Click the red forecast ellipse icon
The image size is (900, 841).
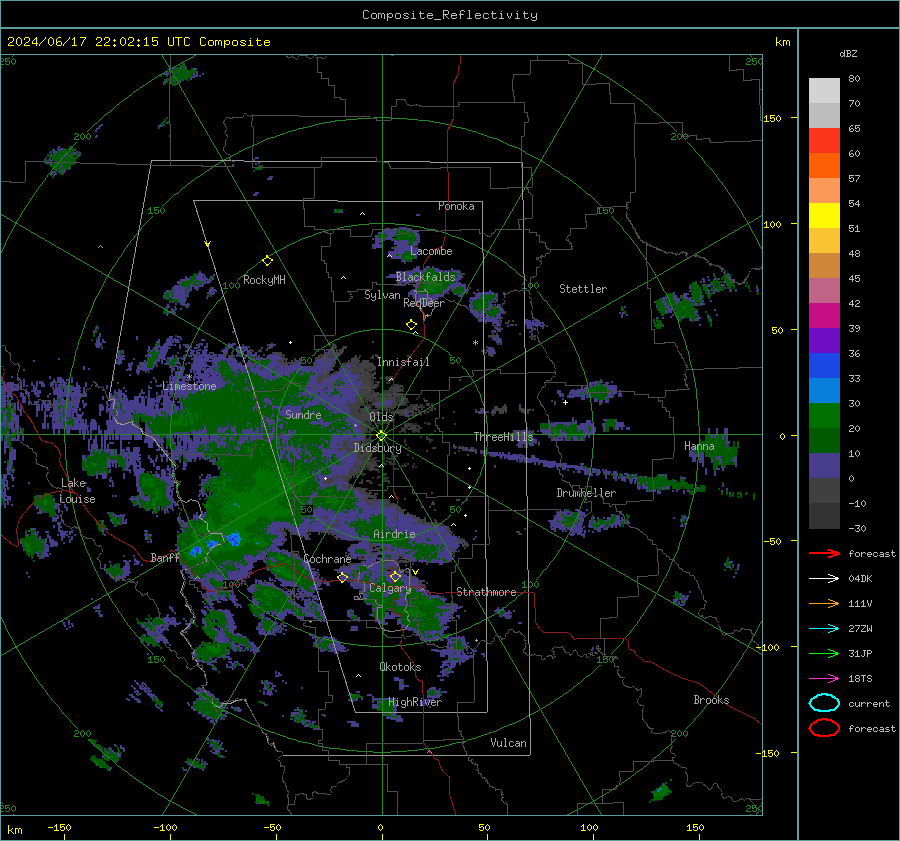click(x=824, y=728)
